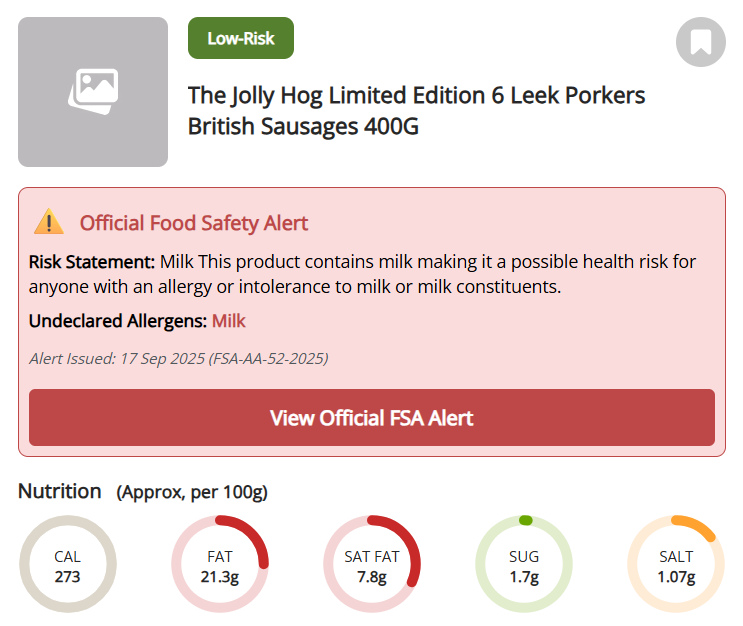Viewport: 743px width, 626px height.
Task: Click the warning triangle alert icon
Action: (x=48, y=222)
